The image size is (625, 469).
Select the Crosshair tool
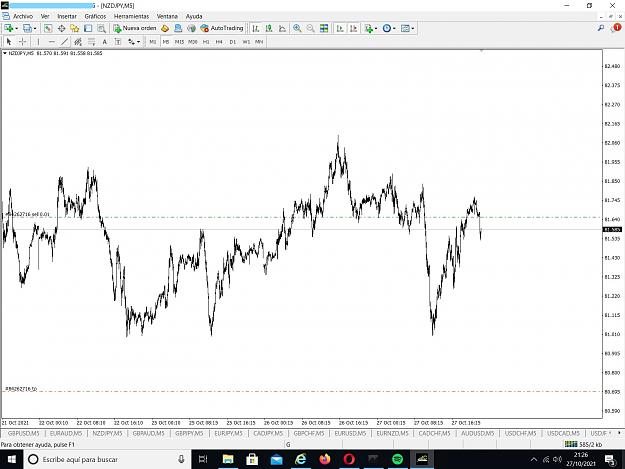tap(23, 41)
